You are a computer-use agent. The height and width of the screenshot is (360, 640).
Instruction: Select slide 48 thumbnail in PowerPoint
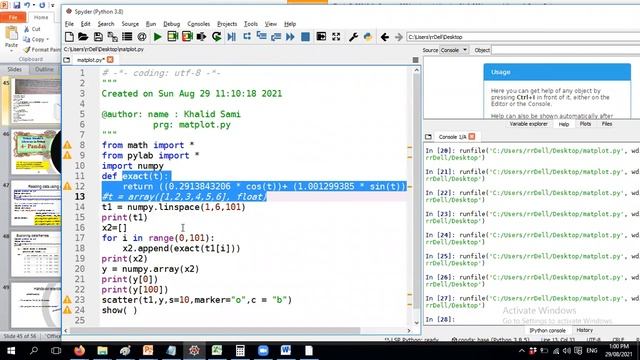click(36, 254)
